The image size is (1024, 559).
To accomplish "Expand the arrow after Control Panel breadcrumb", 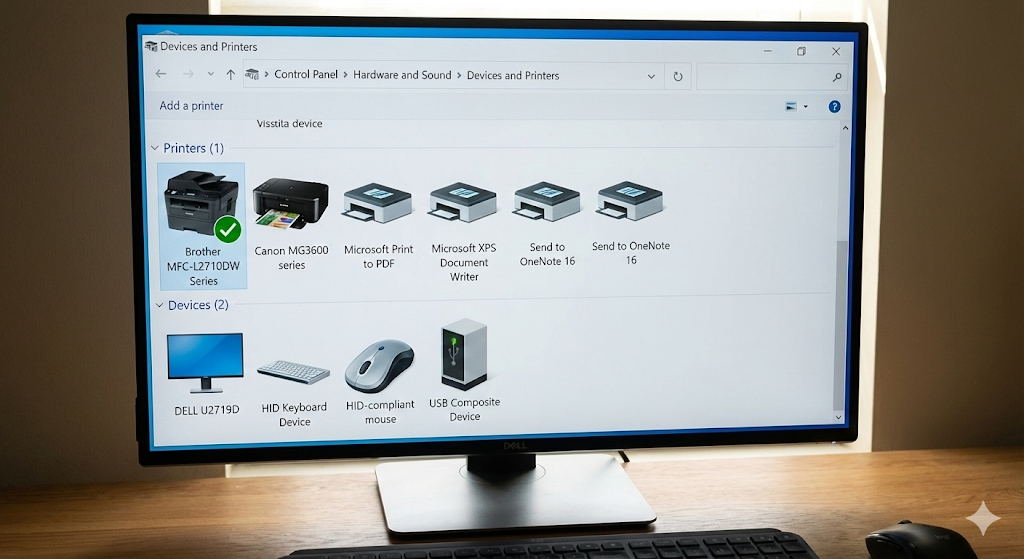I will point(345,75).
